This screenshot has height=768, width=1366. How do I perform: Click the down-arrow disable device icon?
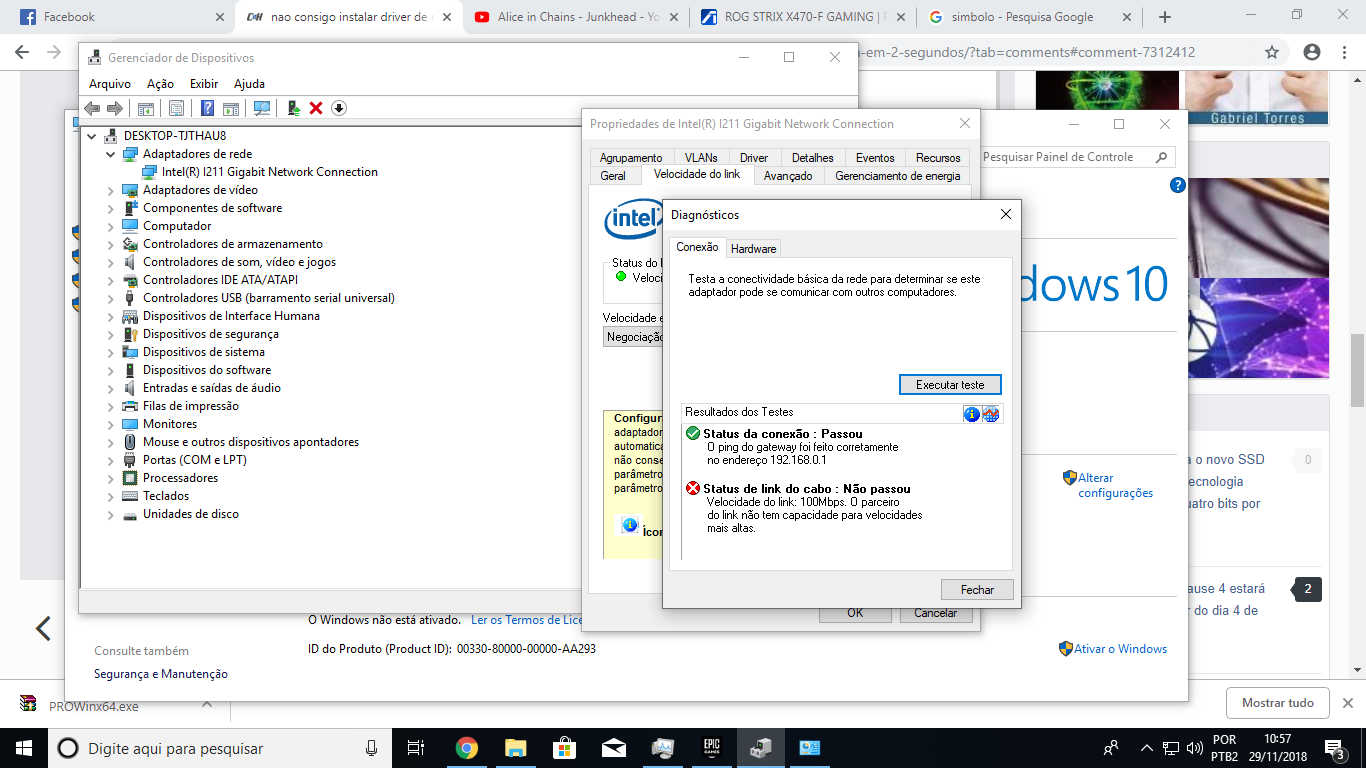tap(339, 108)
